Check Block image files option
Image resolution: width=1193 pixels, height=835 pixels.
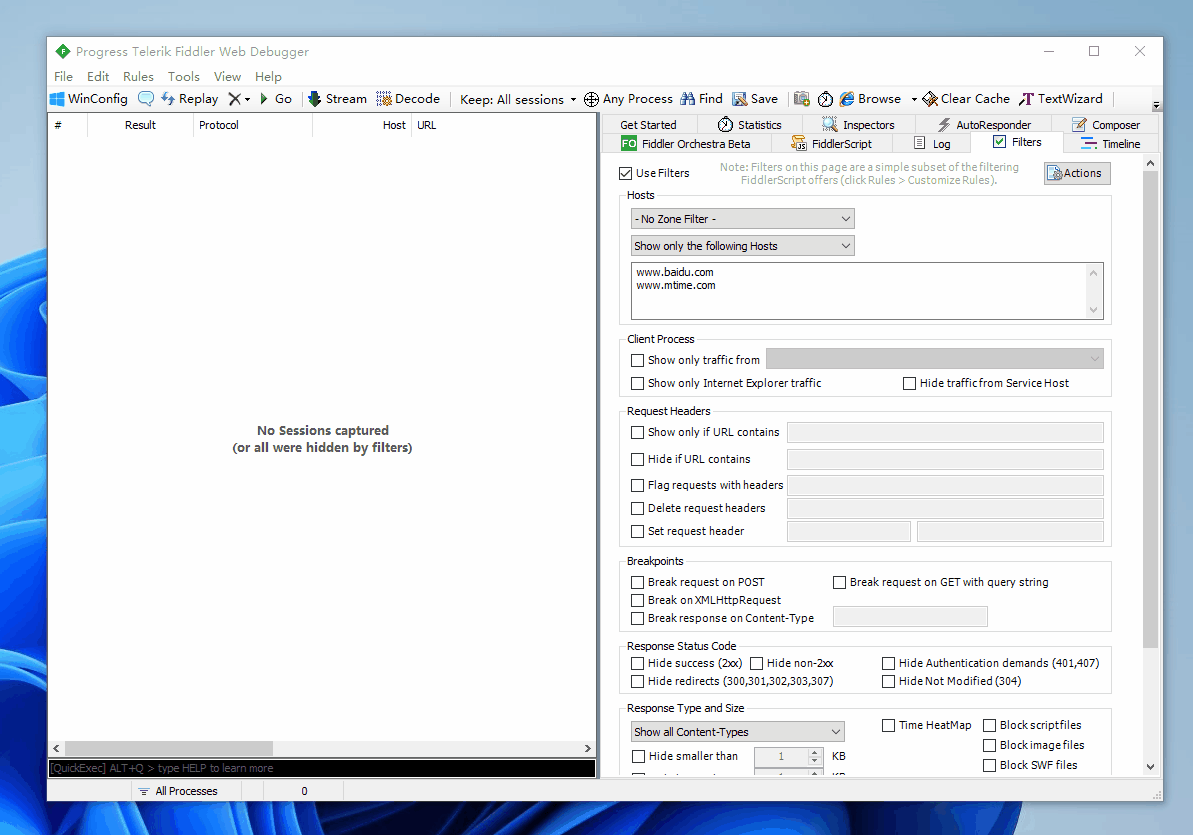pos(990,745)
